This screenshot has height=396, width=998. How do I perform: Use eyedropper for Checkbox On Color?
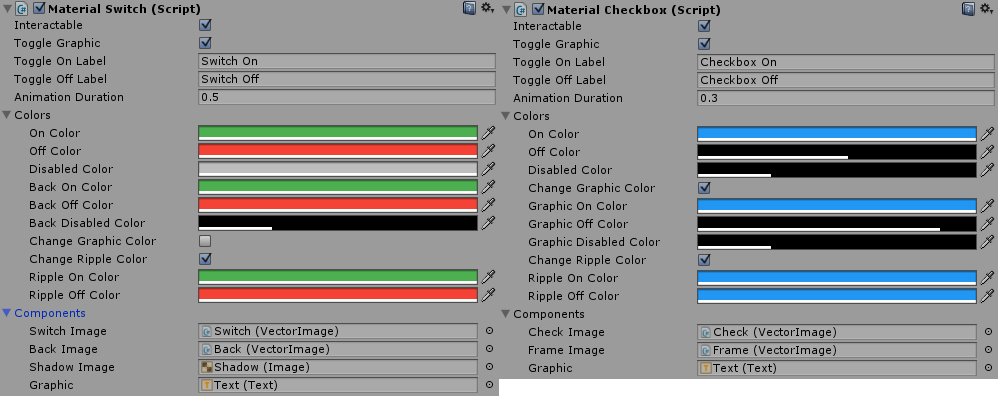click(x=987, y=134)
